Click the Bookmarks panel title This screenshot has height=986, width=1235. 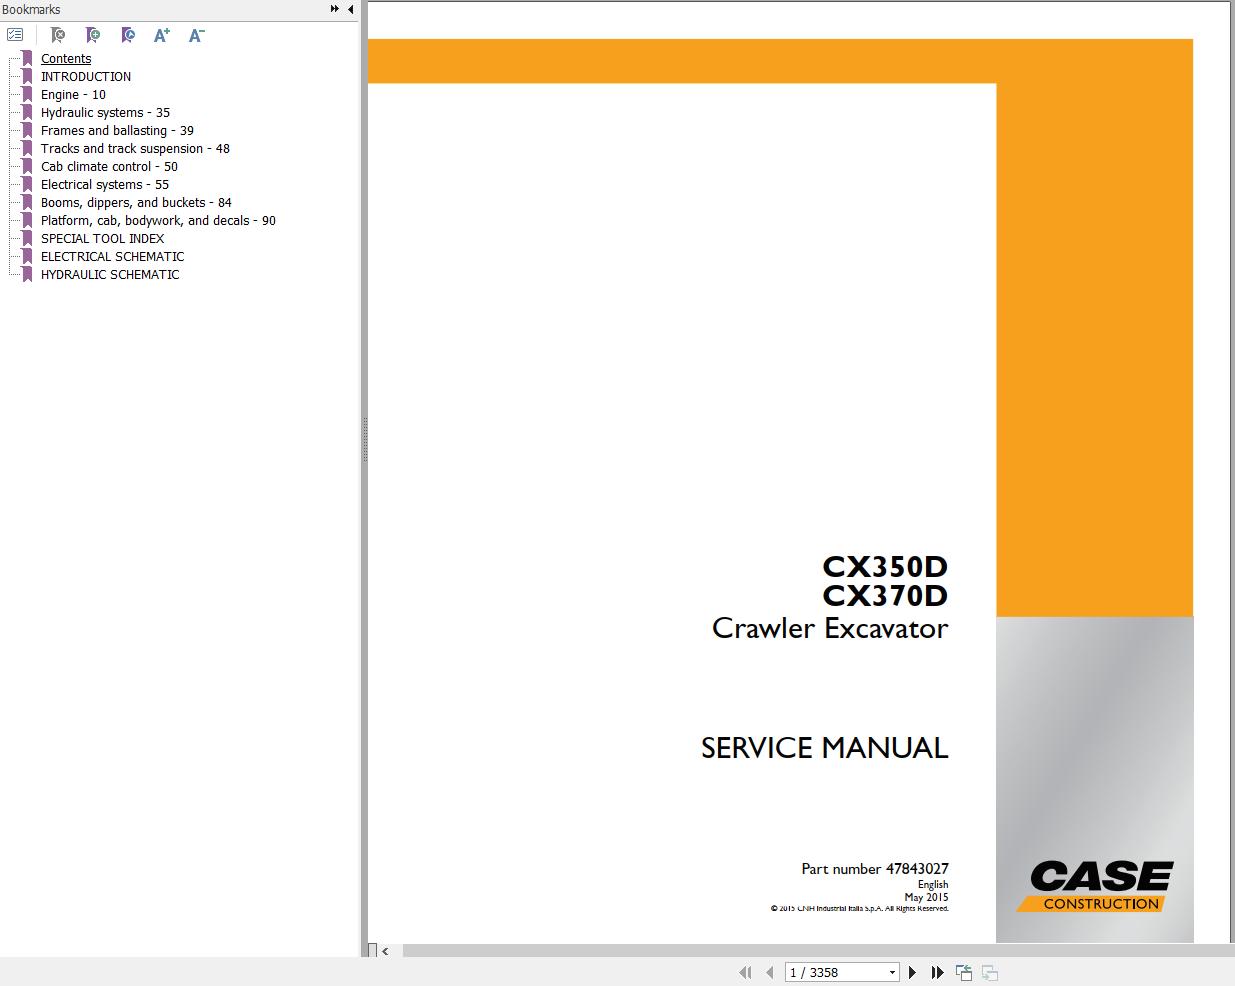tap(31, 9)
